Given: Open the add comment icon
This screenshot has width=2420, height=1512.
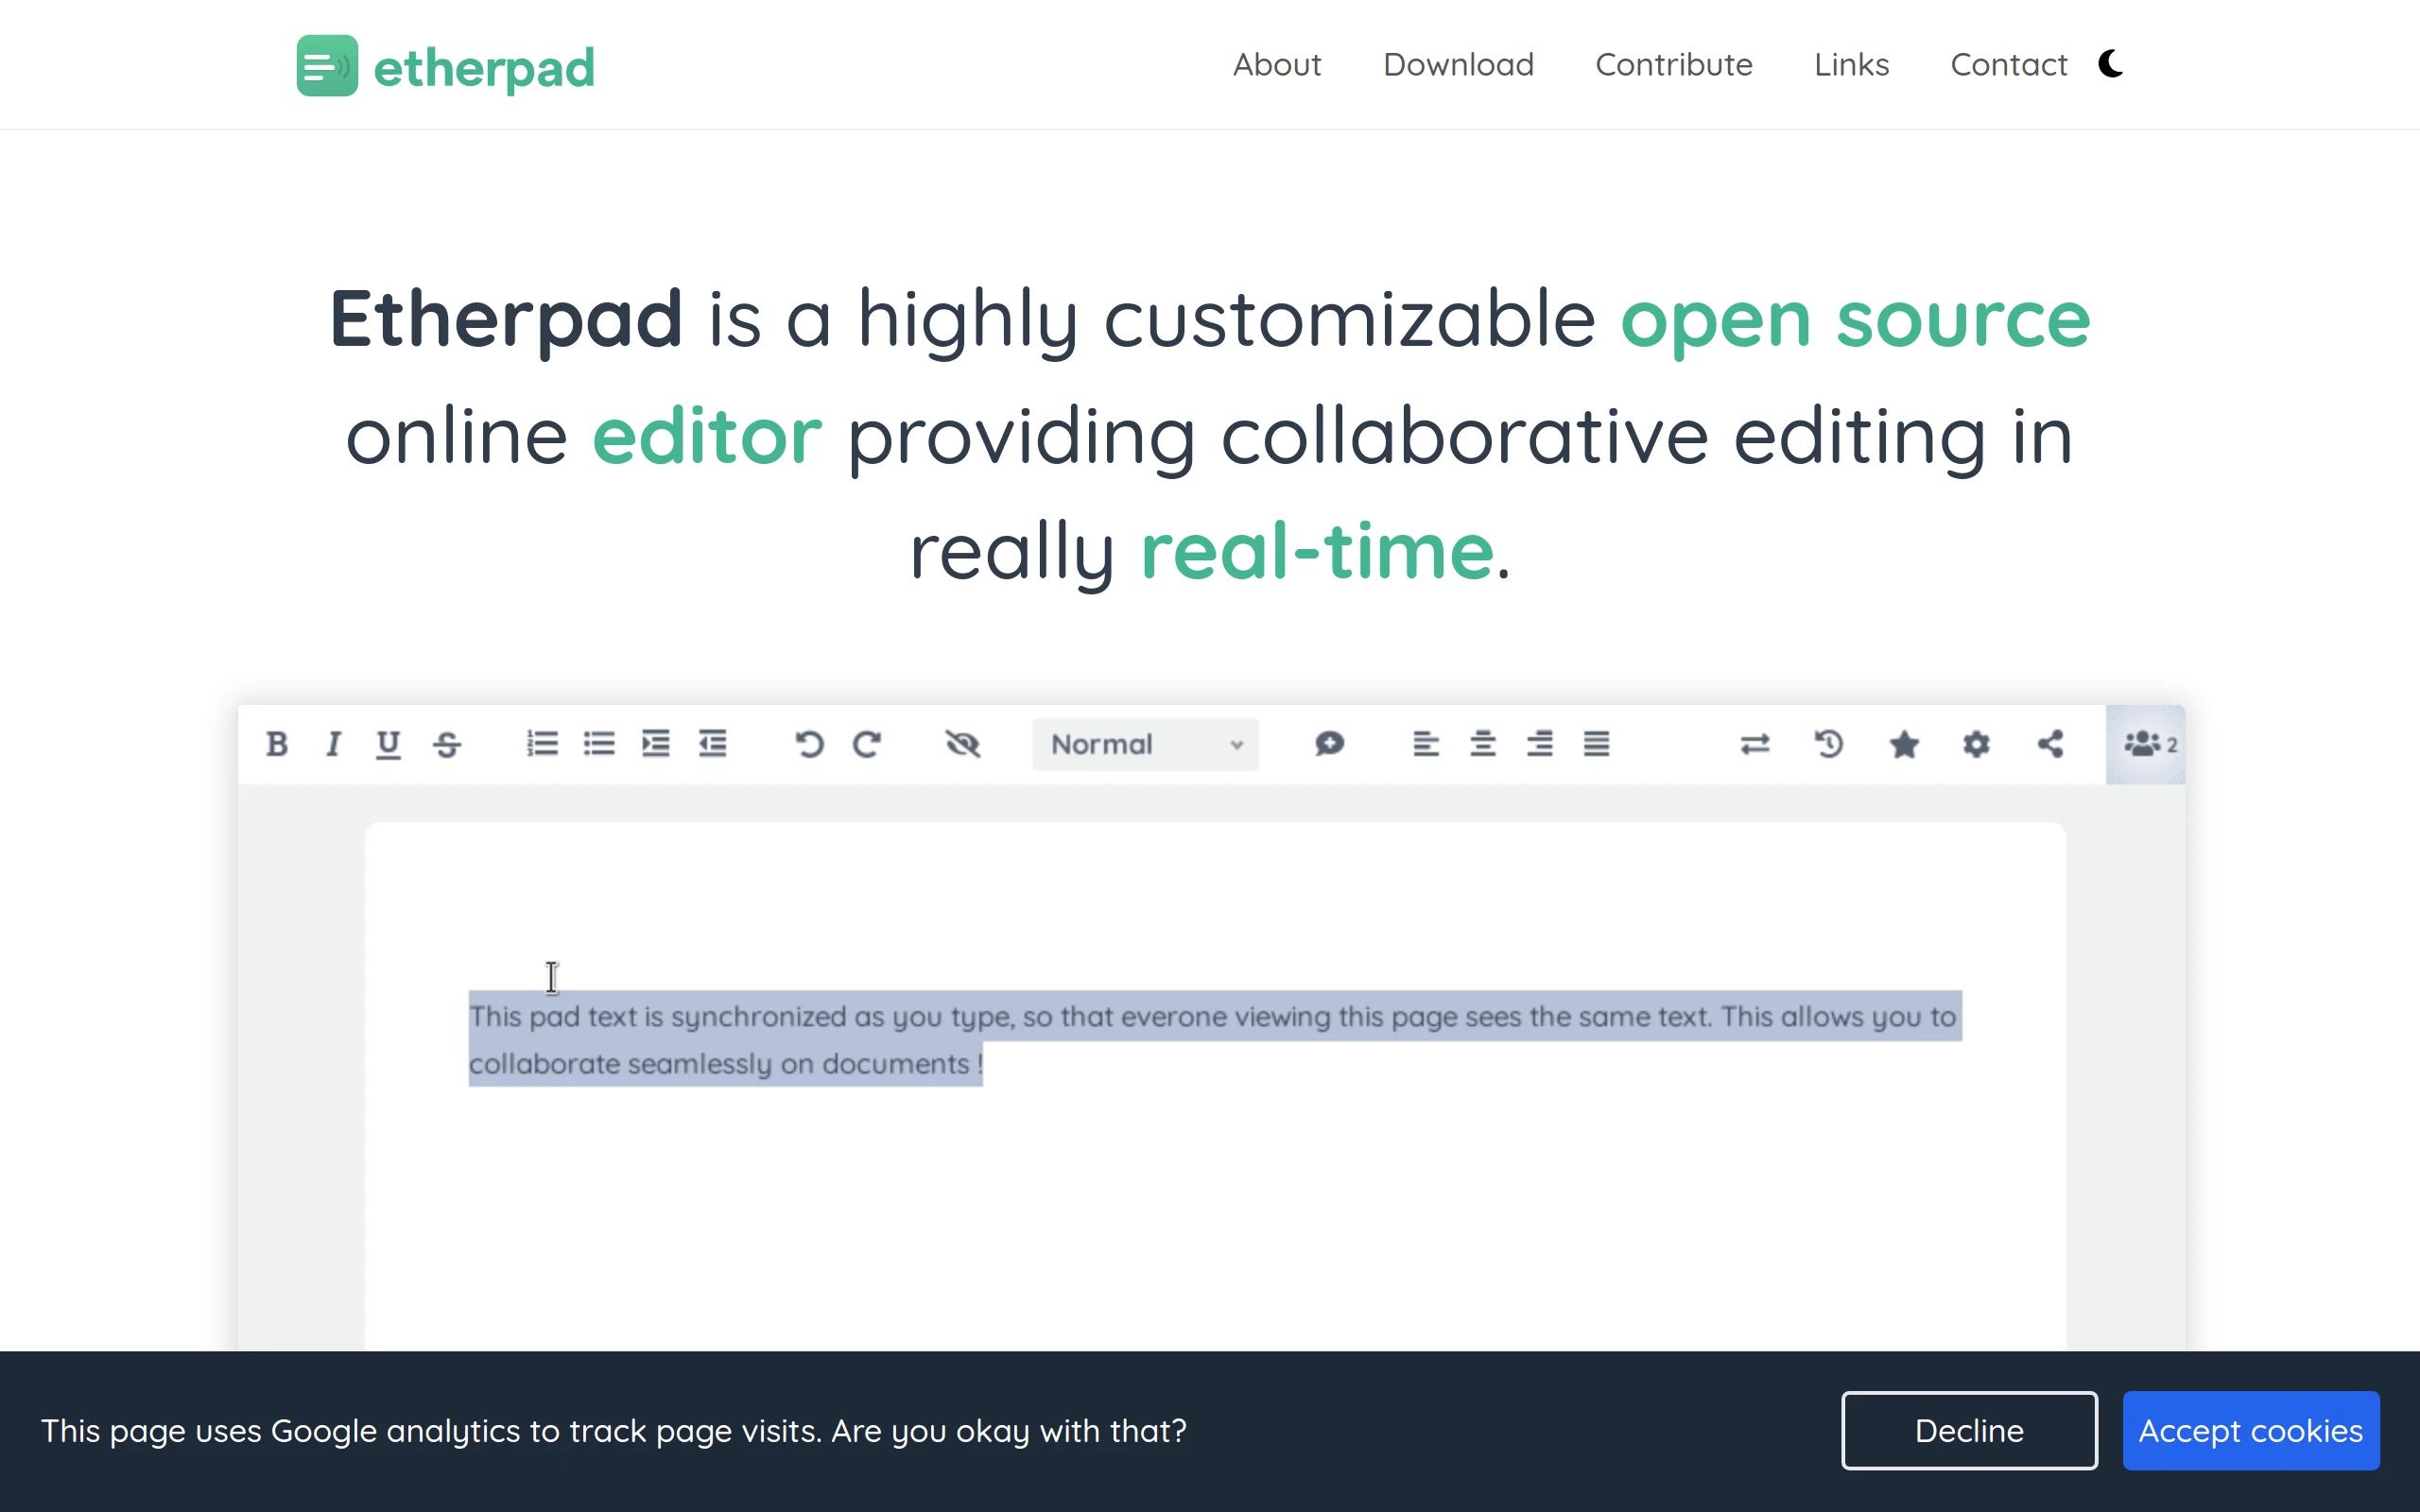Looking at the screenshot, I should pyautogui.click(x=1329, y=744).
